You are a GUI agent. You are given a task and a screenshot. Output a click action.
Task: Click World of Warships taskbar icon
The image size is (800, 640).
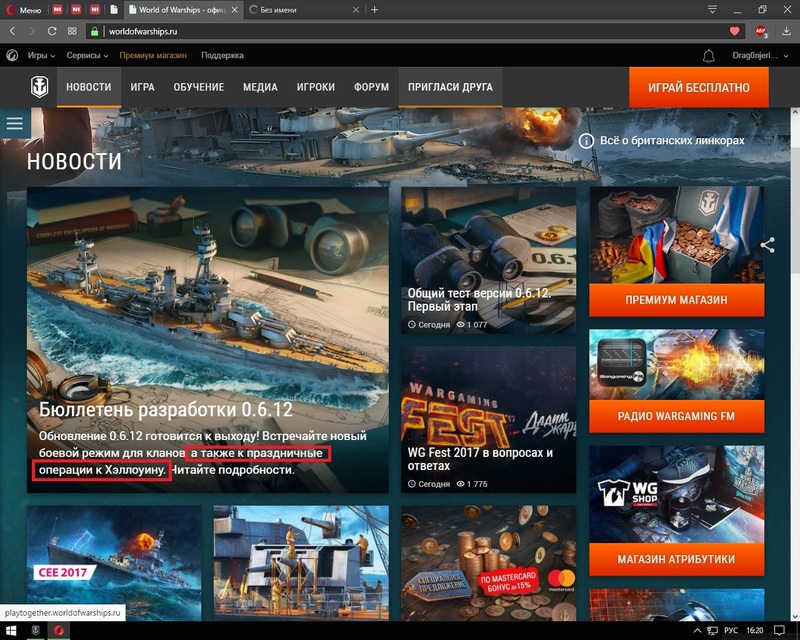(36, 631)
